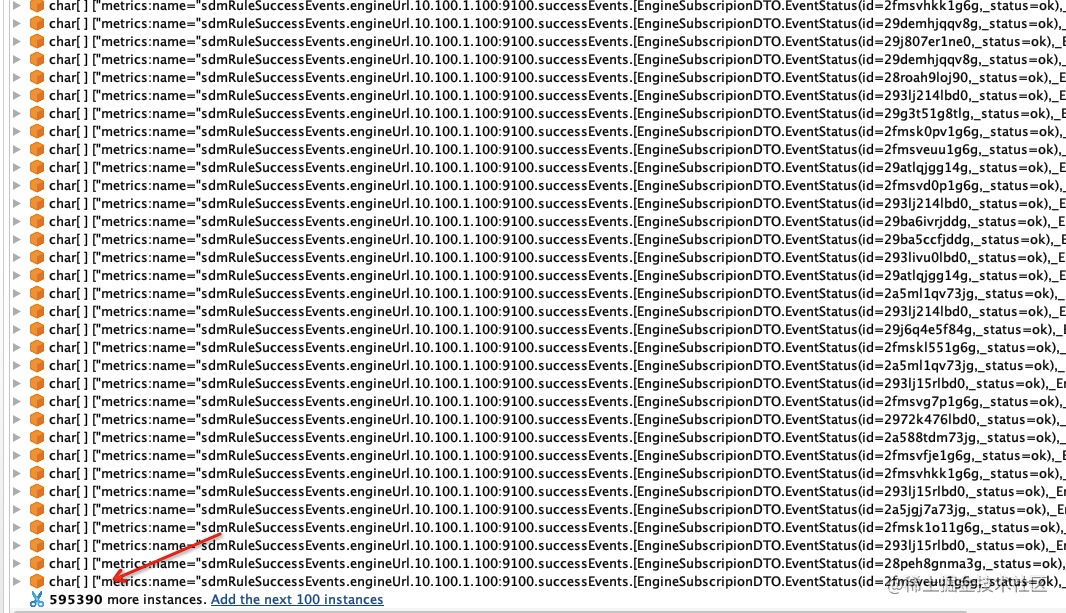
Task: Click the orange cube icon for id=29g3t51g8tlg
Action: pyautogui.click(x=37, y=113)
